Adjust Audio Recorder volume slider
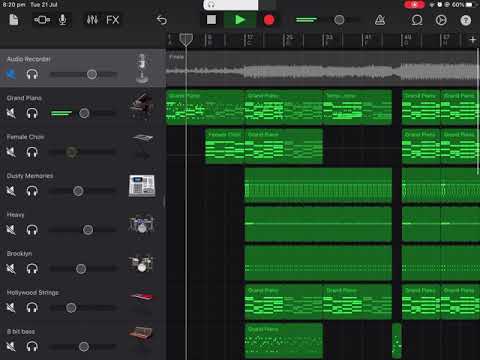 (x=92, y=74)
